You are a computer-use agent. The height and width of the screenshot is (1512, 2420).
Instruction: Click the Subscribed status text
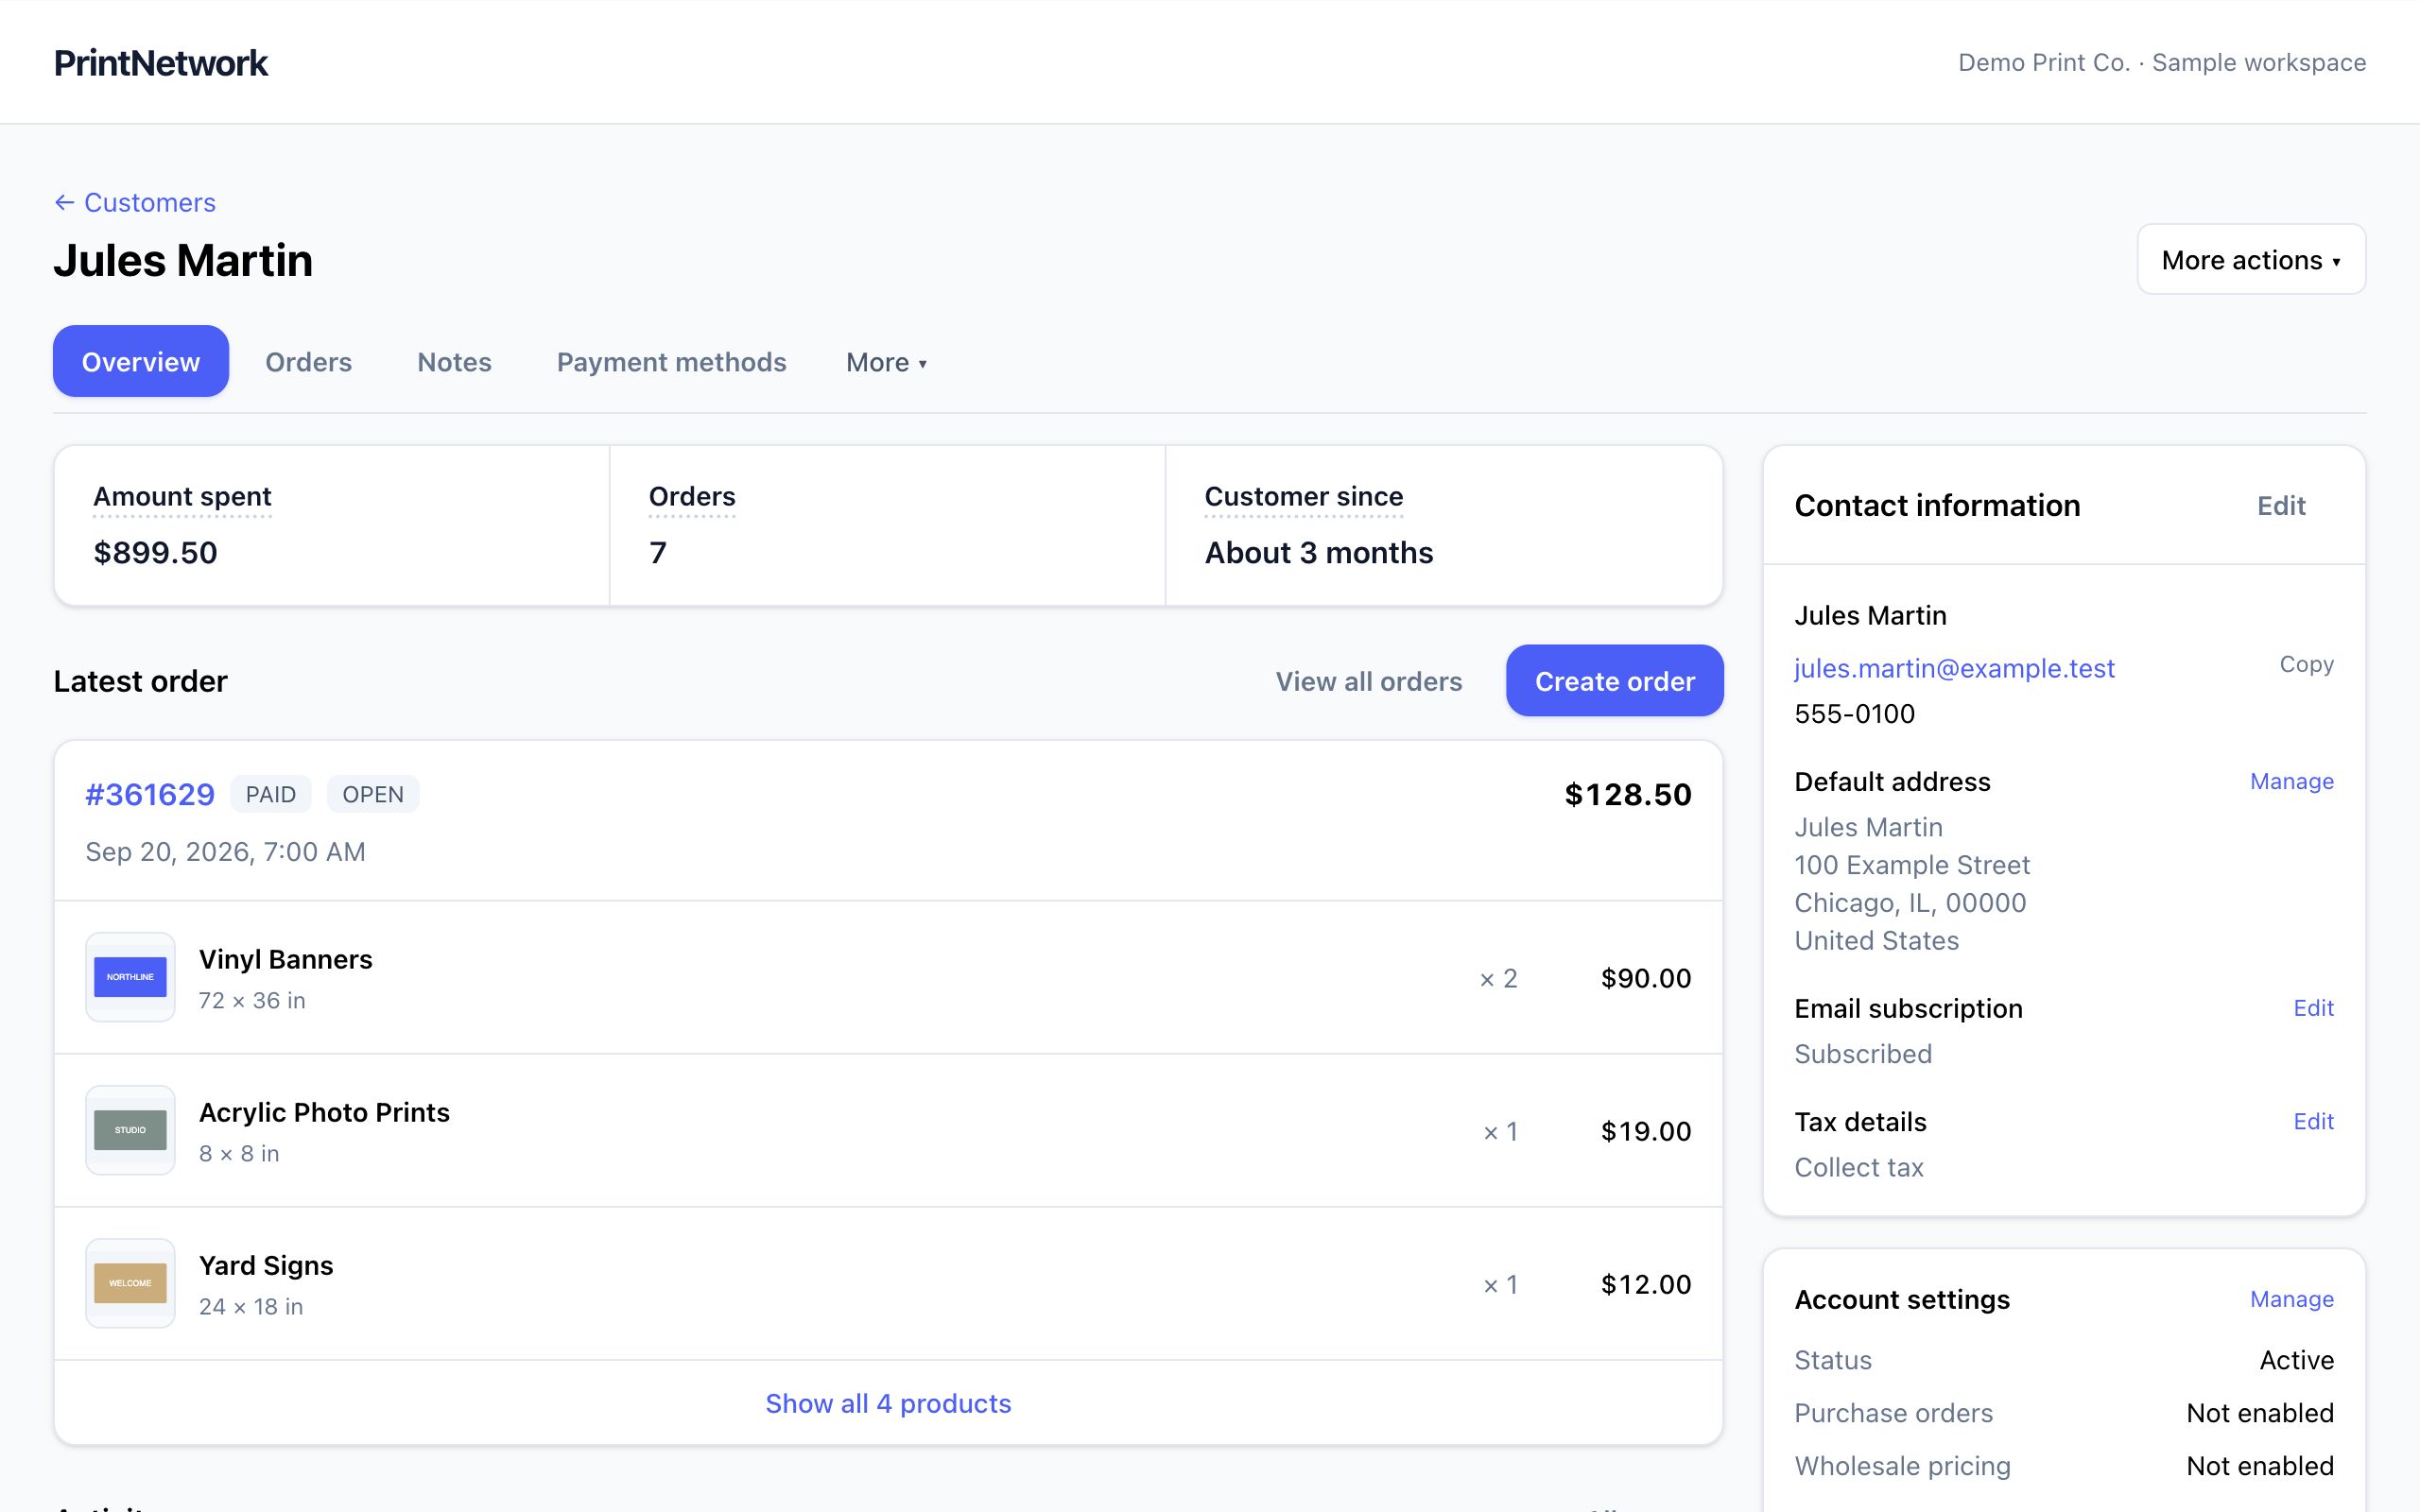pyautogui.click(x=1862, y=1054)
